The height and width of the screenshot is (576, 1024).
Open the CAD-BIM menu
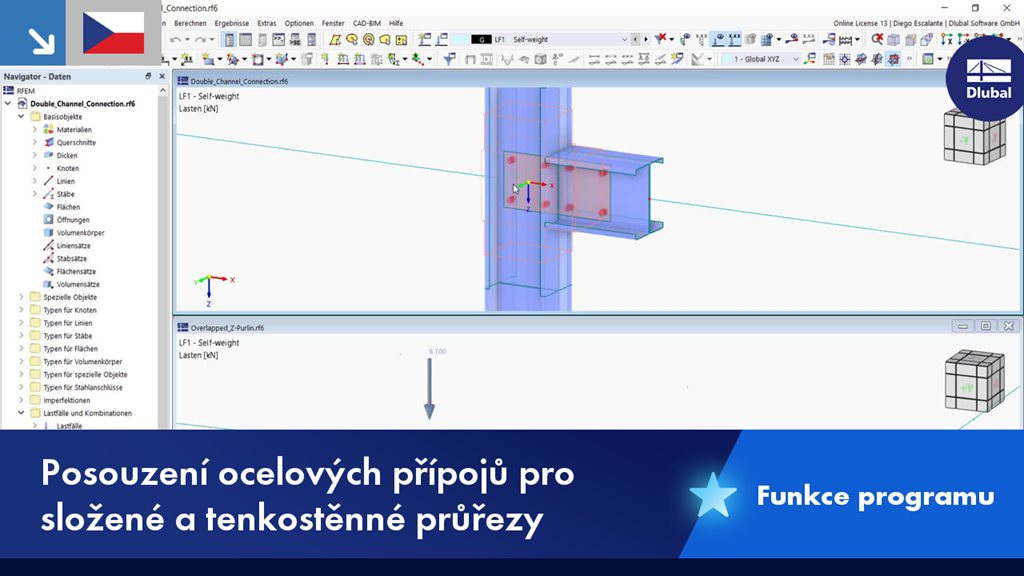point(366,22)
